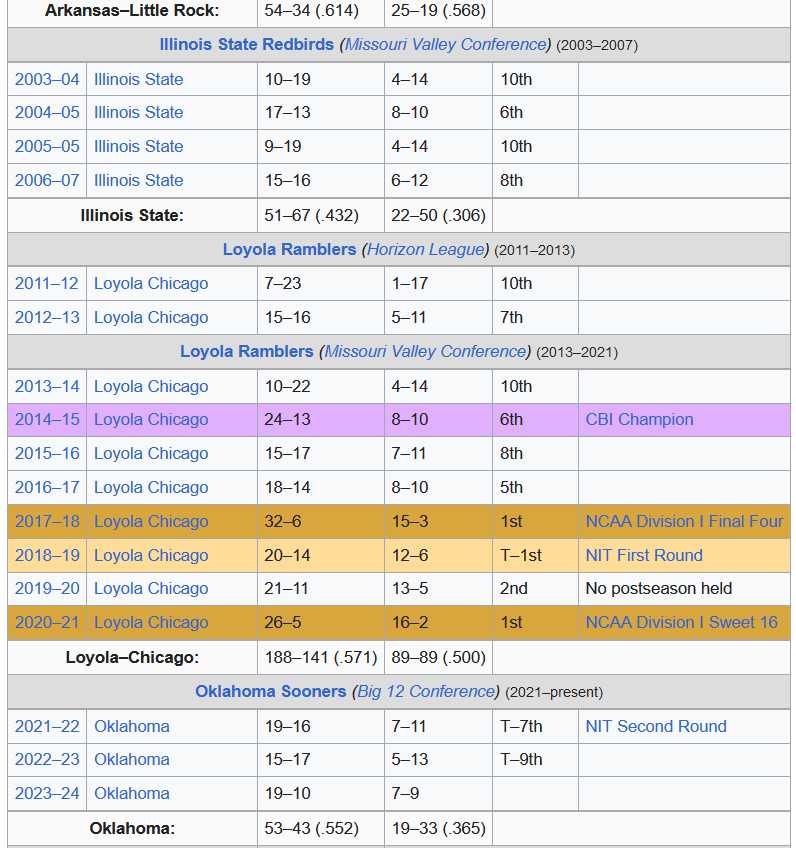Open the 2020–21 season link
The height and width of the screenshot is (848, 796).
47,623
